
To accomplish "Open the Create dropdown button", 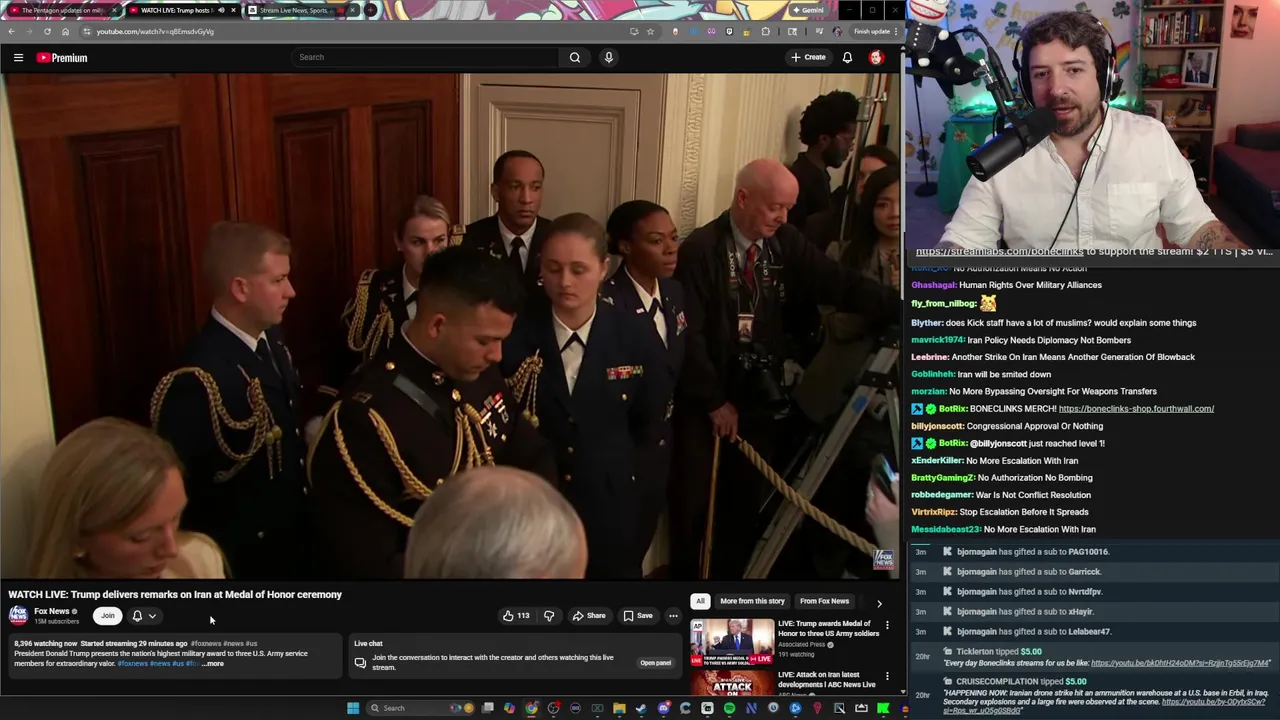I will [809, 57].
